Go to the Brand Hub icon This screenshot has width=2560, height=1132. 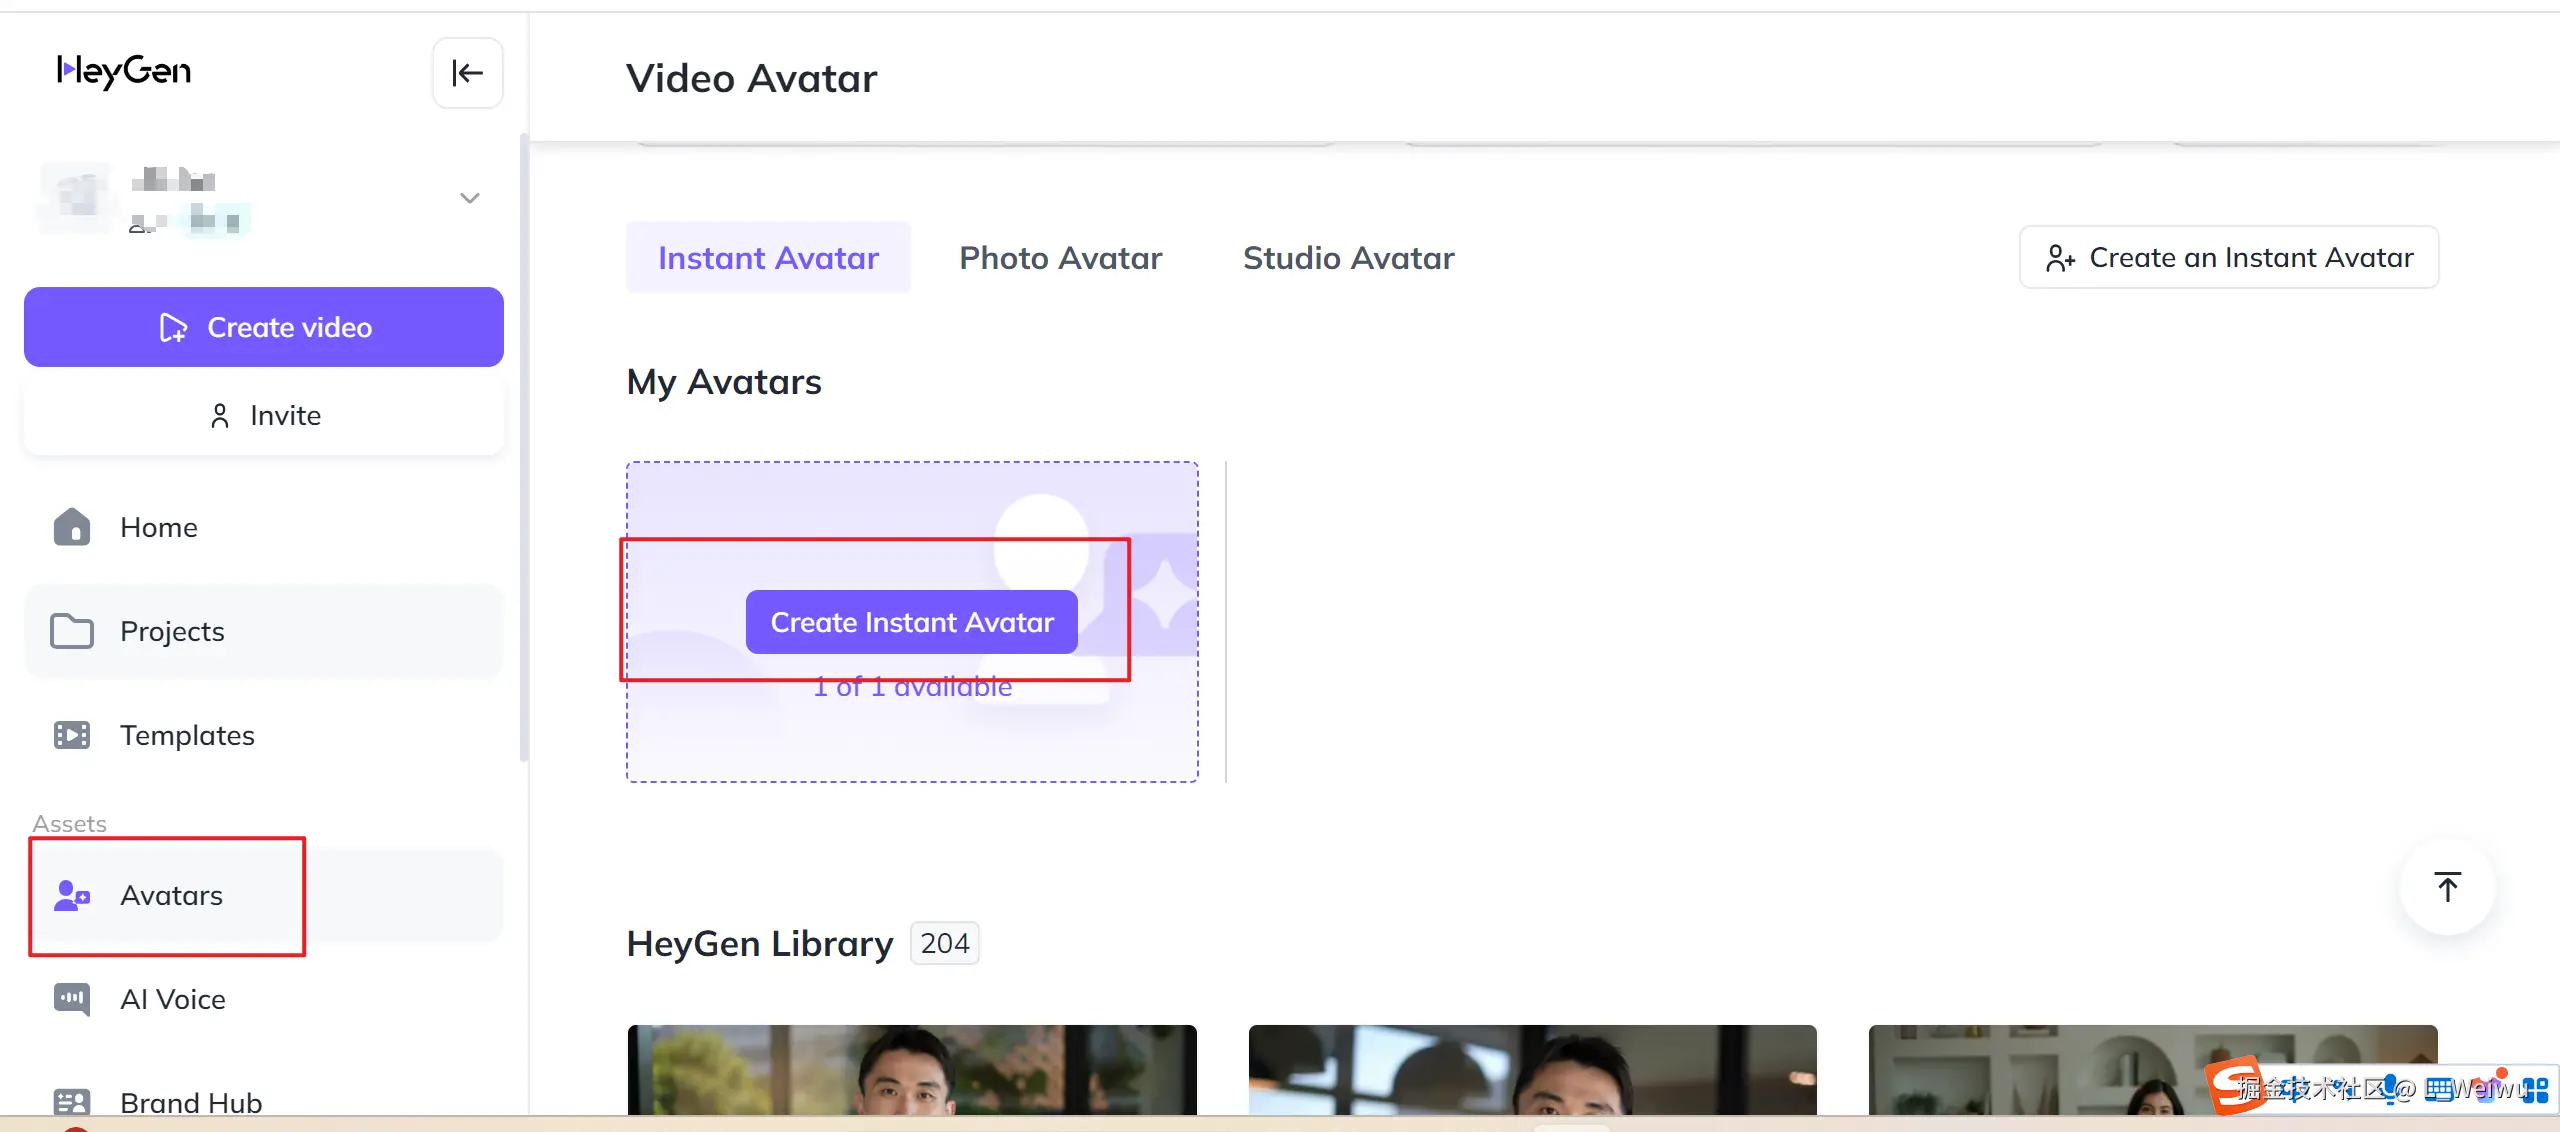pos(72,1102)
